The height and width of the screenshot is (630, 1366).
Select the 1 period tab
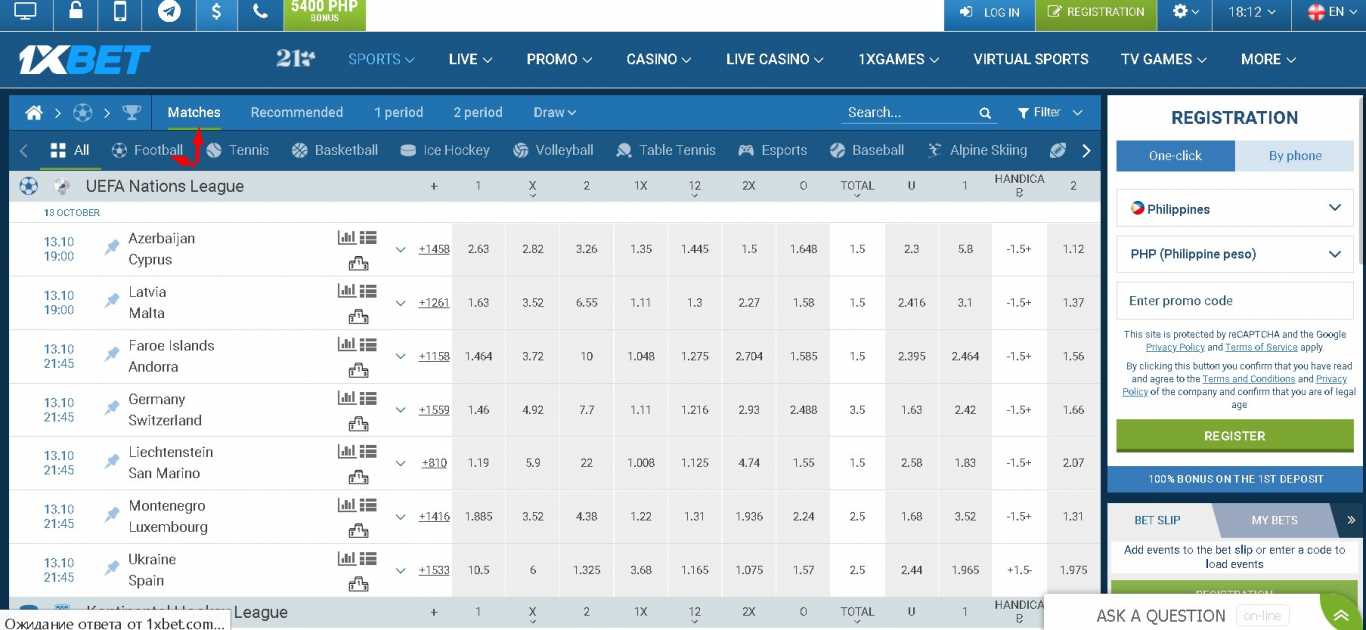click(x=399, y=112)
